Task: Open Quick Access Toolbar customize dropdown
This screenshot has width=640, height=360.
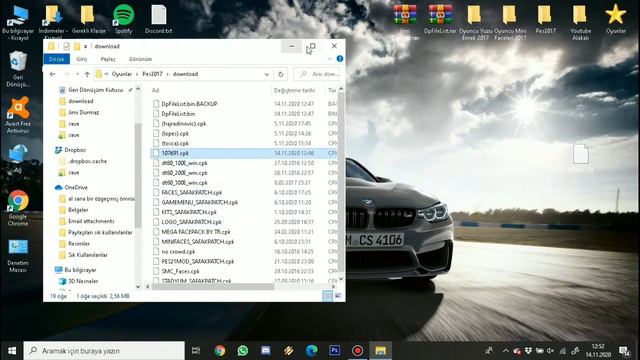Action: coord(85,47)
